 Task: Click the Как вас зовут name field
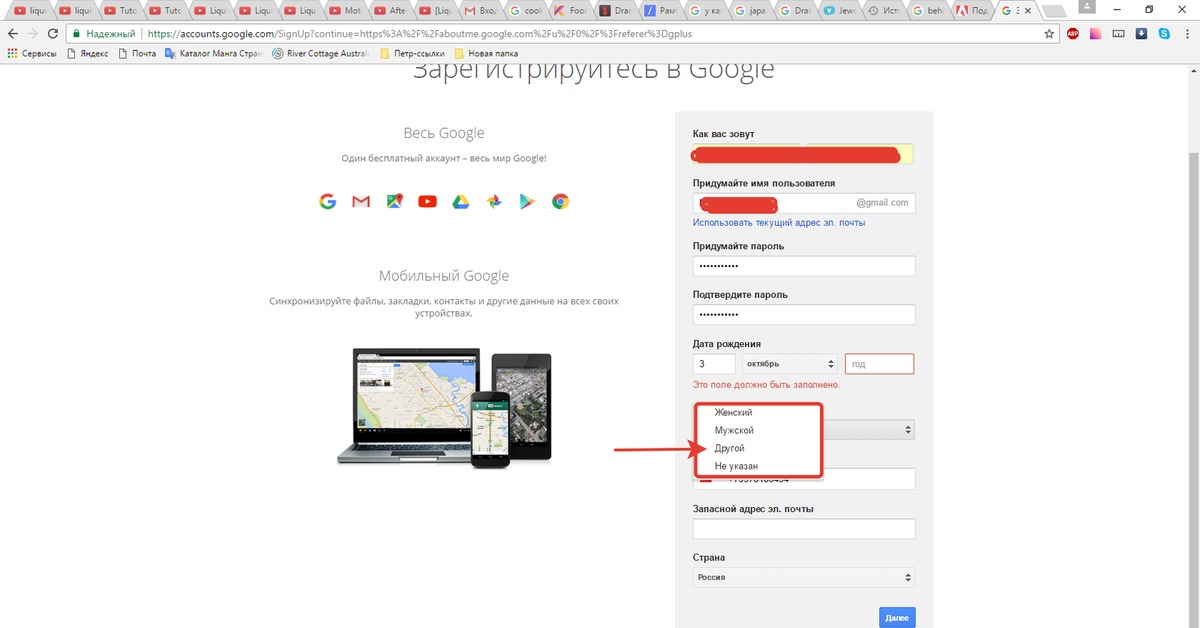pyautogui.click(x=804, y=154)
